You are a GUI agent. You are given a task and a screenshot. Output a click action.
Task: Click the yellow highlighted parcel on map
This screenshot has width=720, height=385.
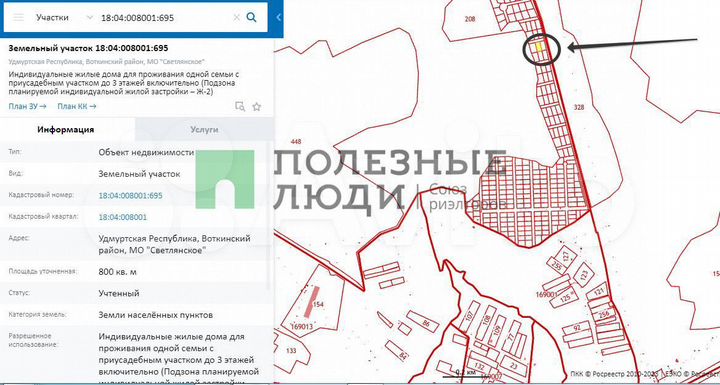pyautogui.click(x=540, y=47)
